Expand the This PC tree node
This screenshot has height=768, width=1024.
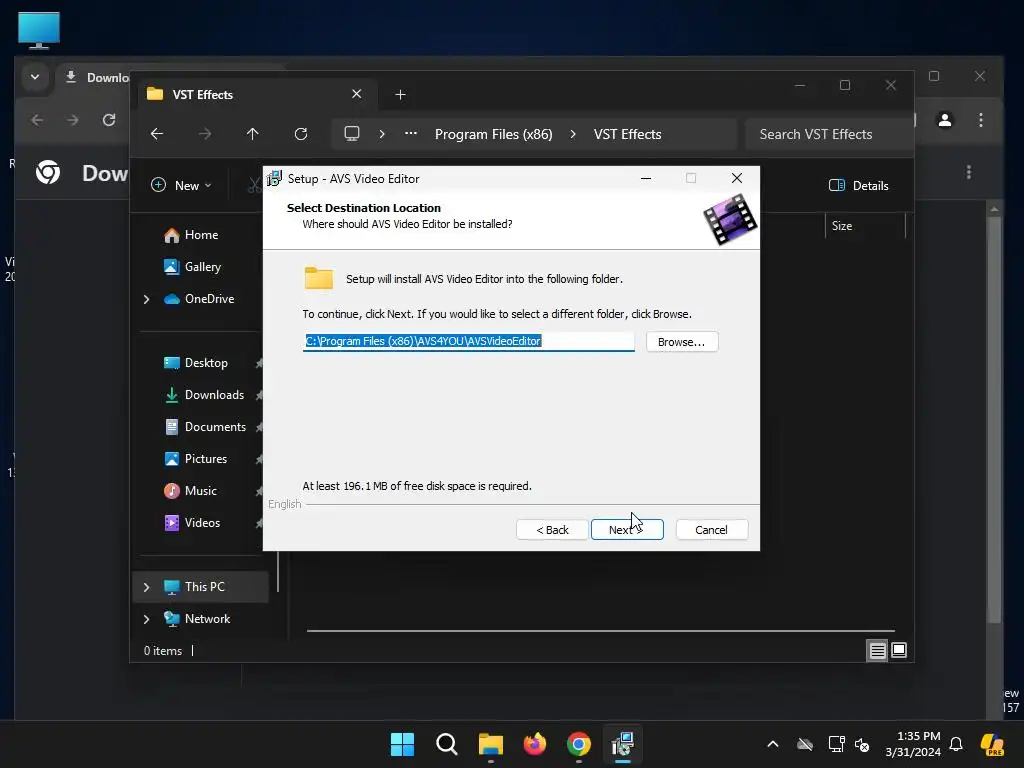point(146,587)
